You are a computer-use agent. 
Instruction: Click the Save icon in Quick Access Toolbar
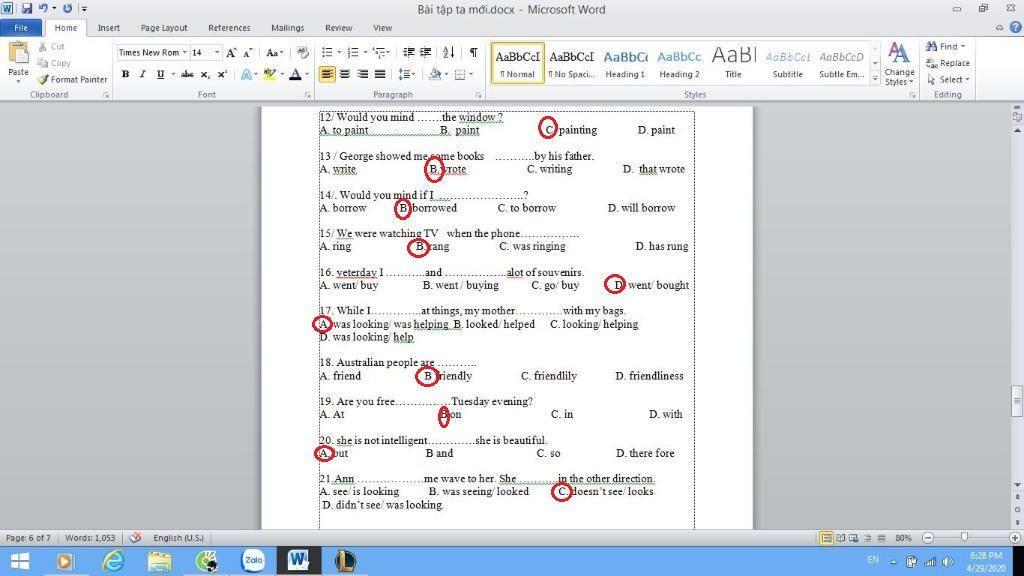click(x=27, y=8)
